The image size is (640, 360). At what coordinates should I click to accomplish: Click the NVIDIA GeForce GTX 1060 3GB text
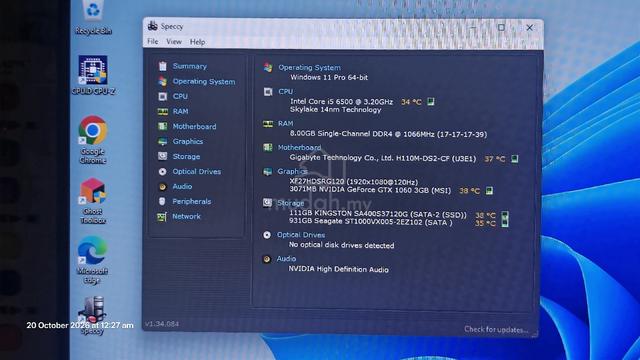(x=370, y=190)
